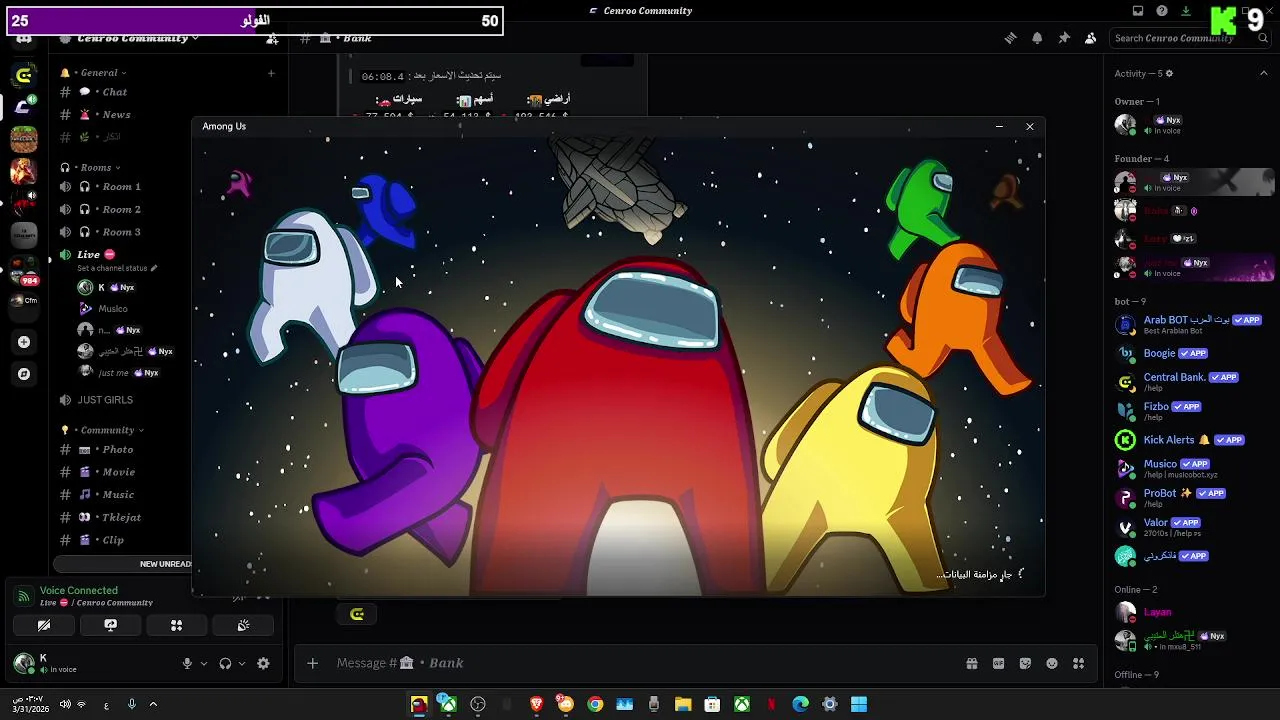Image resolution: width=1280 pixels, height=720 pixels.
Task: Open the soundboard button
Action: 243,625
